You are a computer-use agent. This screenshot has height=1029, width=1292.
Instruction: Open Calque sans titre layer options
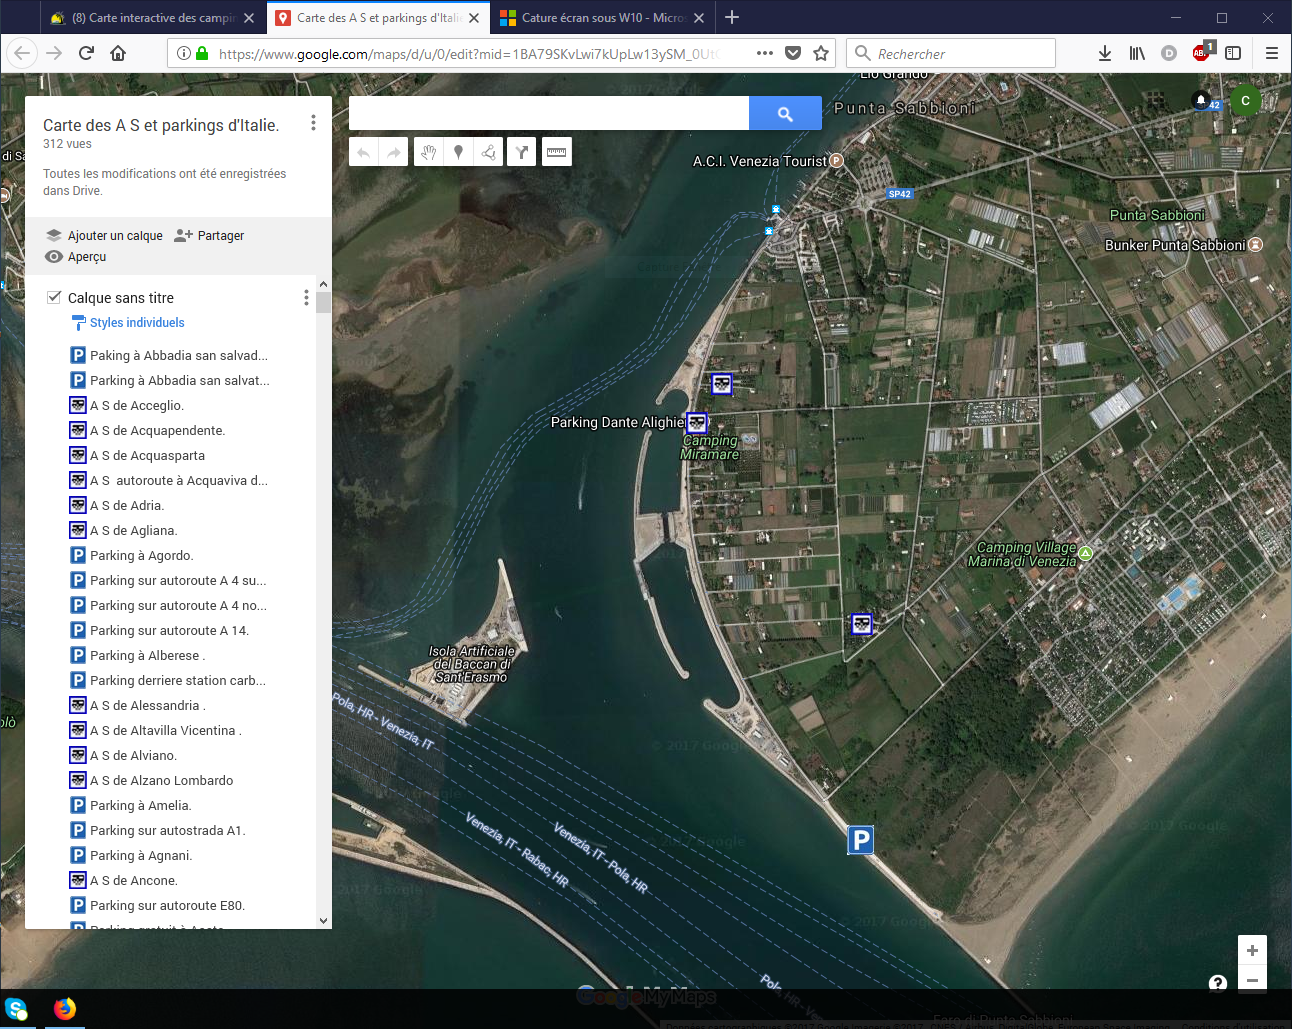point(306,298)
